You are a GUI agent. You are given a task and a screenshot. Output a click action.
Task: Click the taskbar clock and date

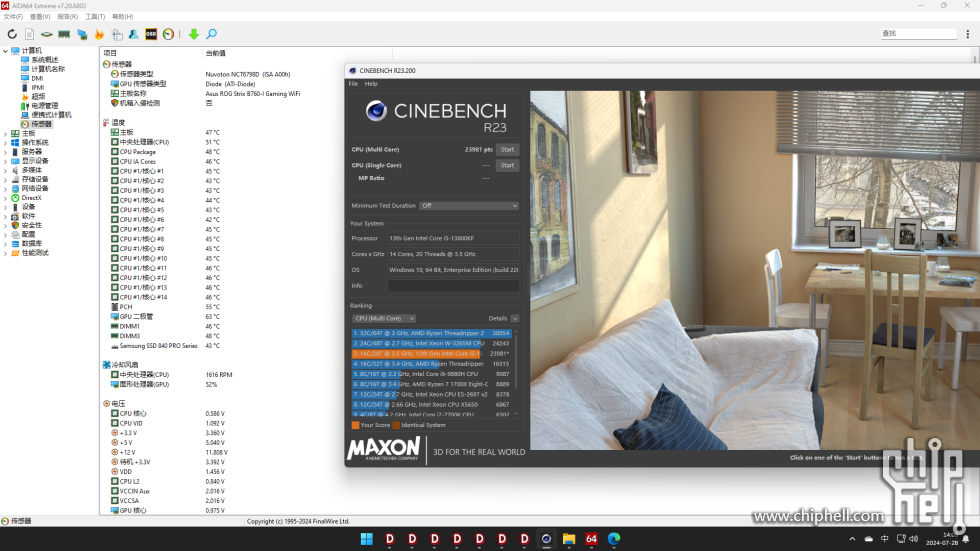point(942,539)
